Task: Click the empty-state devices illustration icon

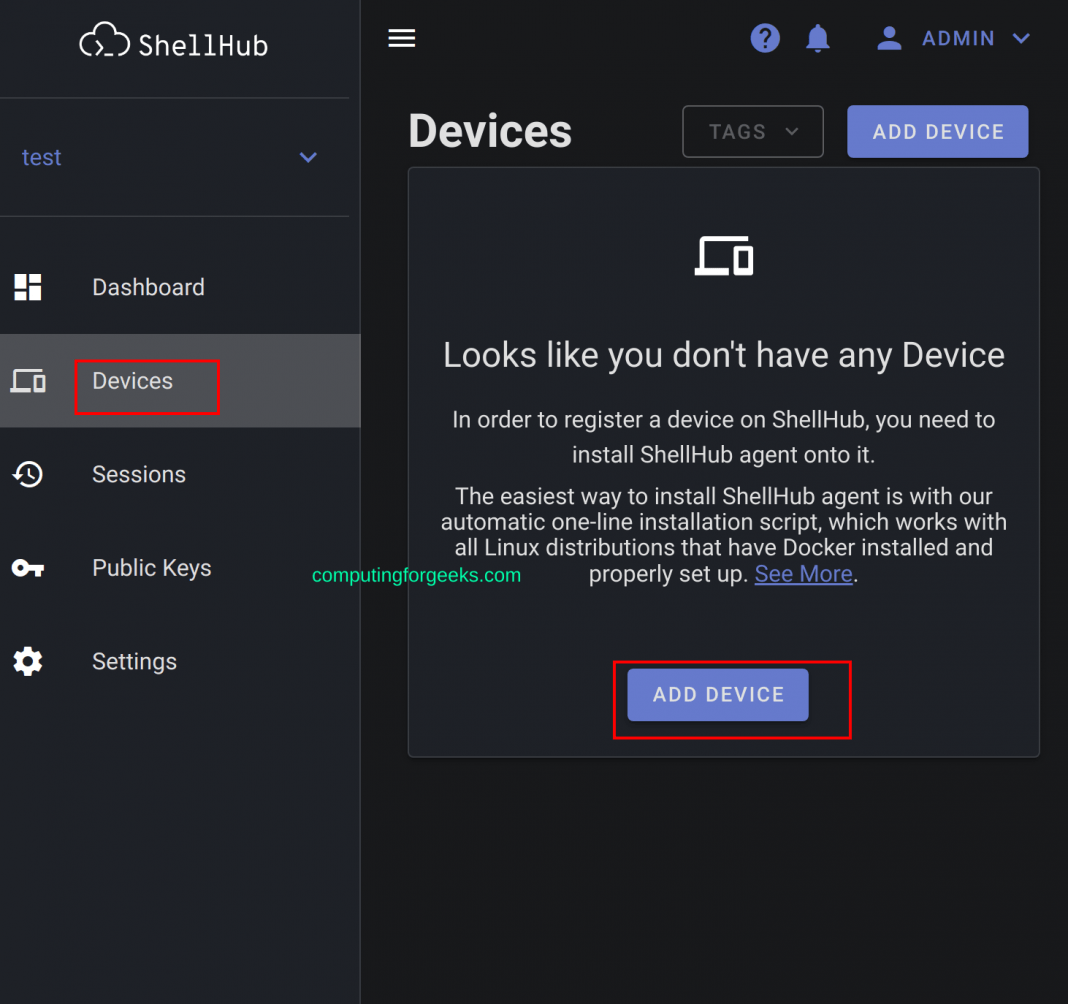Action: coord(723,256)
